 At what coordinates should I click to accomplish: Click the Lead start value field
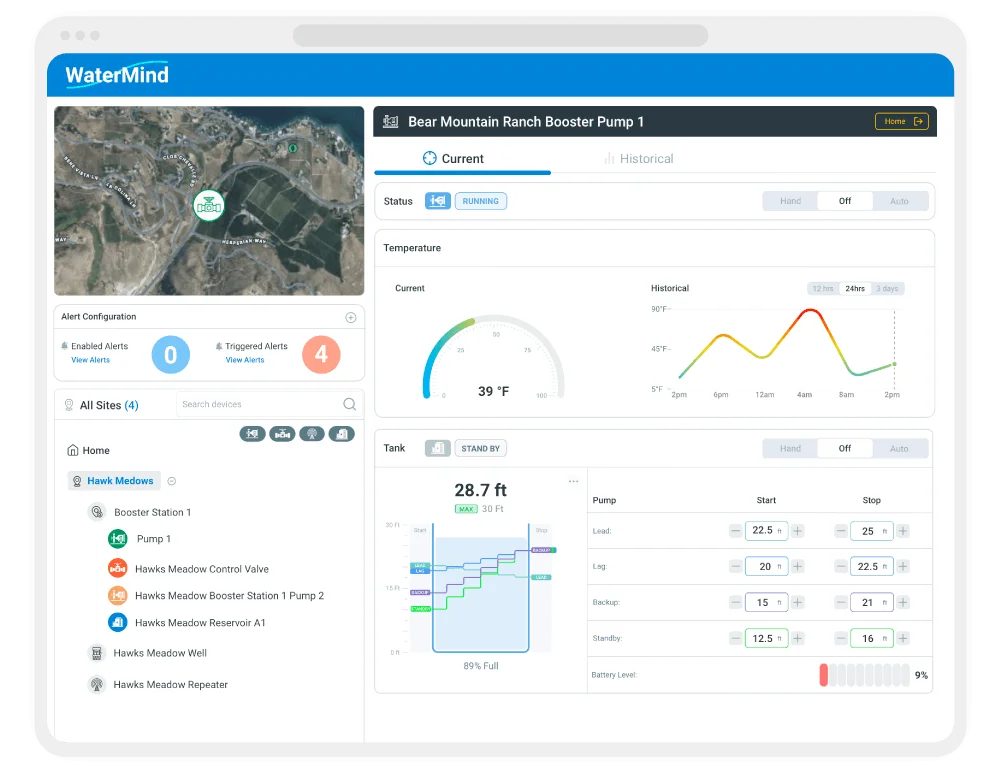point(766,530)
